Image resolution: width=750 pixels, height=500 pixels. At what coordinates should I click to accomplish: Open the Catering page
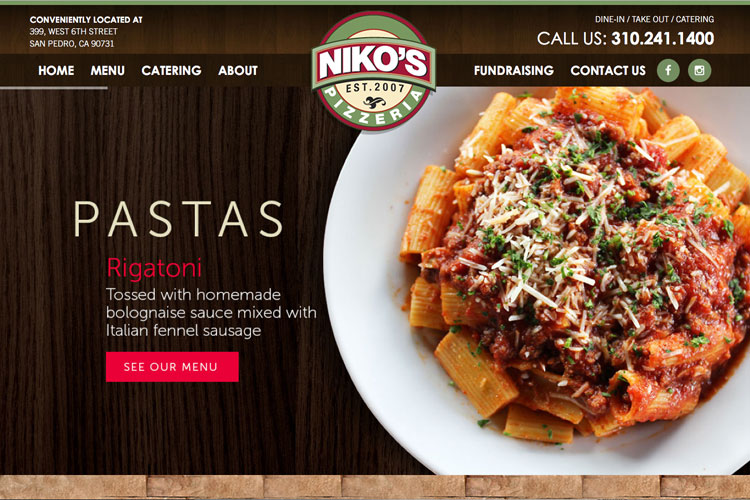[x=171, y=70]
